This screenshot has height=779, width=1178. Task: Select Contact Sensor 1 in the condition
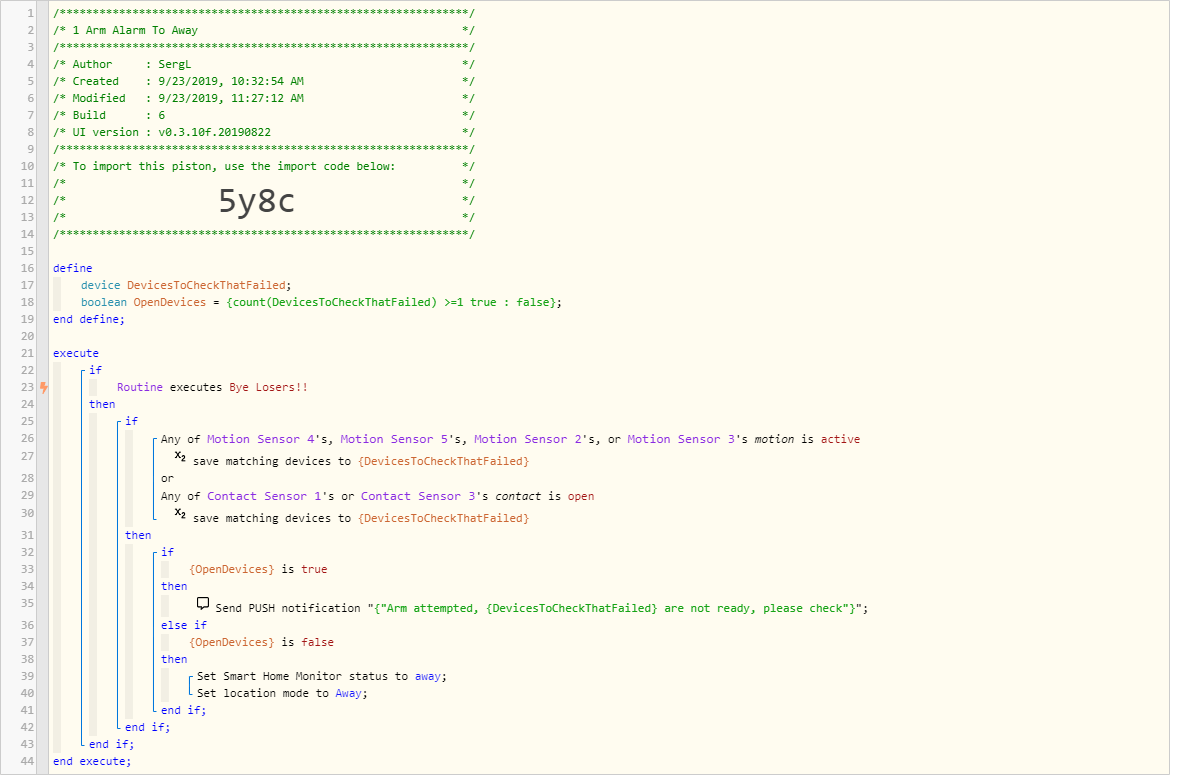point(264,497)
